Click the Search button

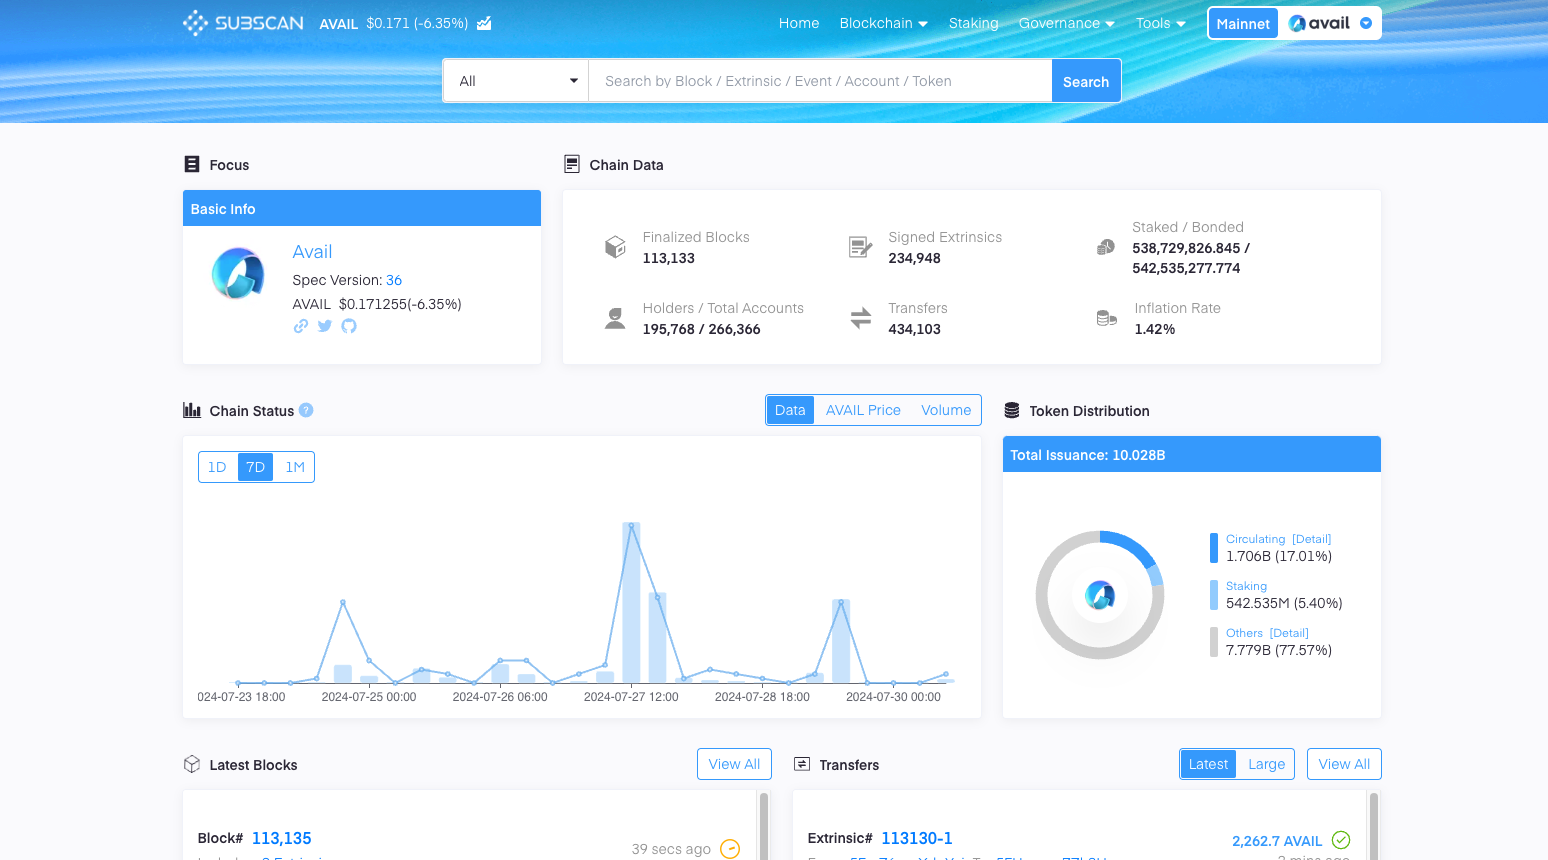[x=1085, y=81]
